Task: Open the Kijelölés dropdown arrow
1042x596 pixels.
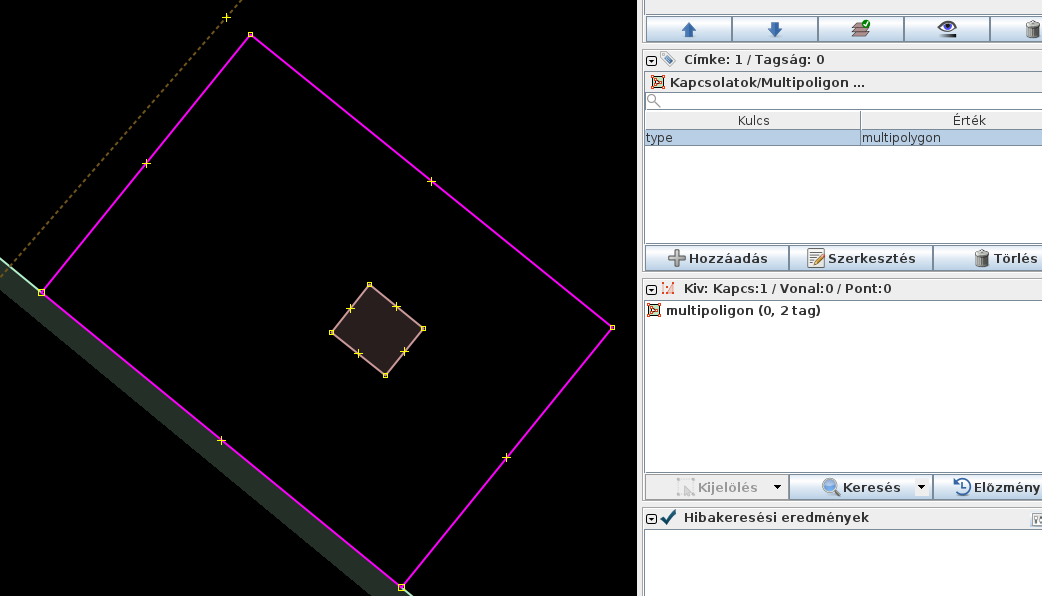Action: coord(778,487)
